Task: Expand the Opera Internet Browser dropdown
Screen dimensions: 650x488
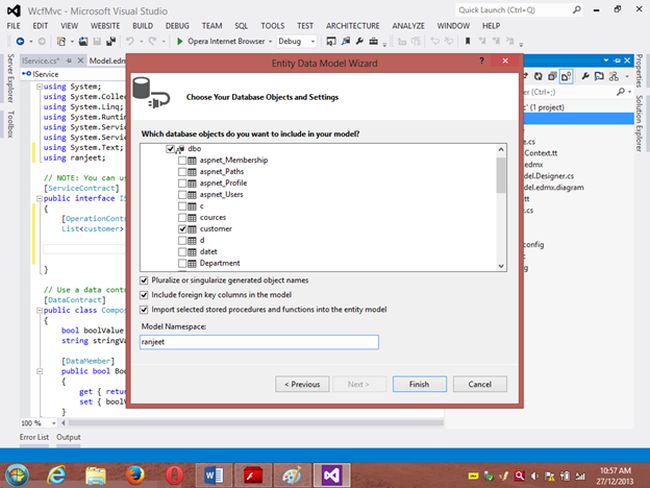Action: [x=269, y=42]
